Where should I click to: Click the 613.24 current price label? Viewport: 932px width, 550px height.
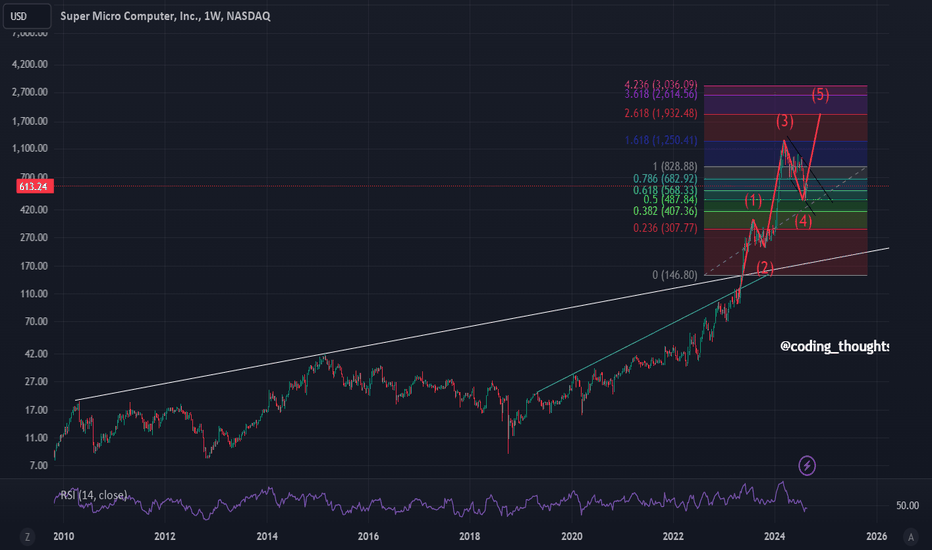(x=33, y=187)
